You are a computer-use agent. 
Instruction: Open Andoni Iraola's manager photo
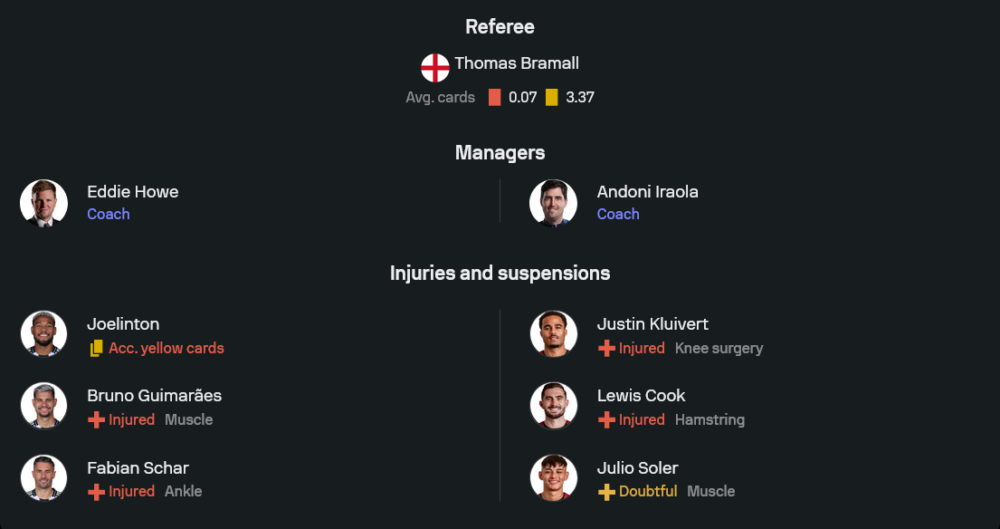pos(554,203)
